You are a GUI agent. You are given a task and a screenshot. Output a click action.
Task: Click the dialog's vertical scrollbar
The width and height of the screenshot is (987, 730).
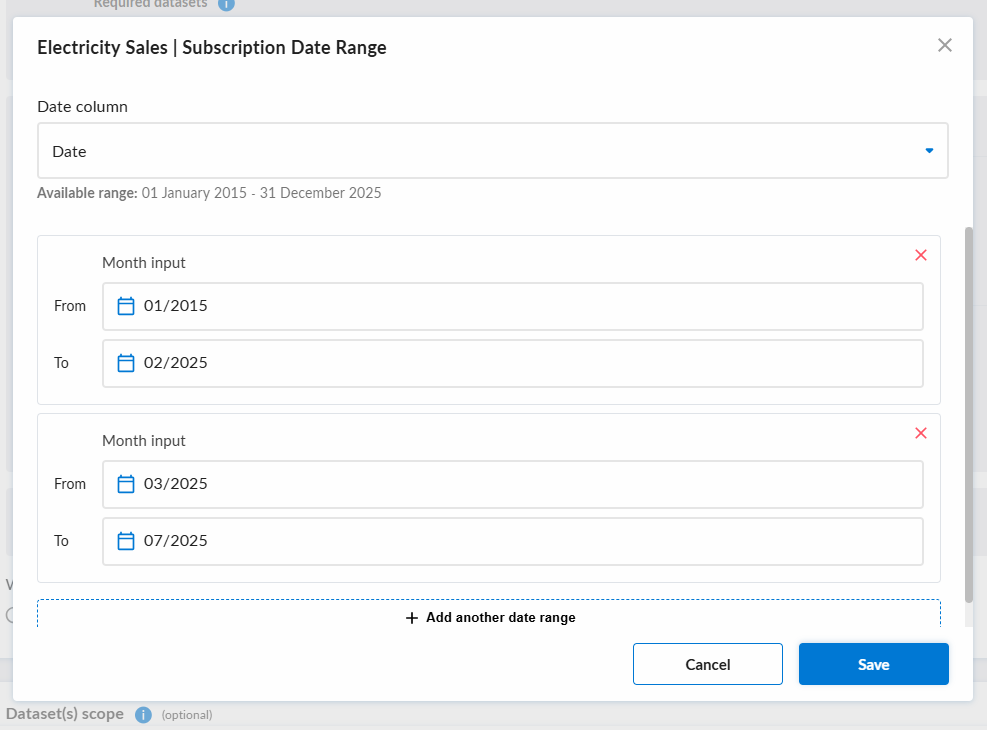tap(969, 415)
